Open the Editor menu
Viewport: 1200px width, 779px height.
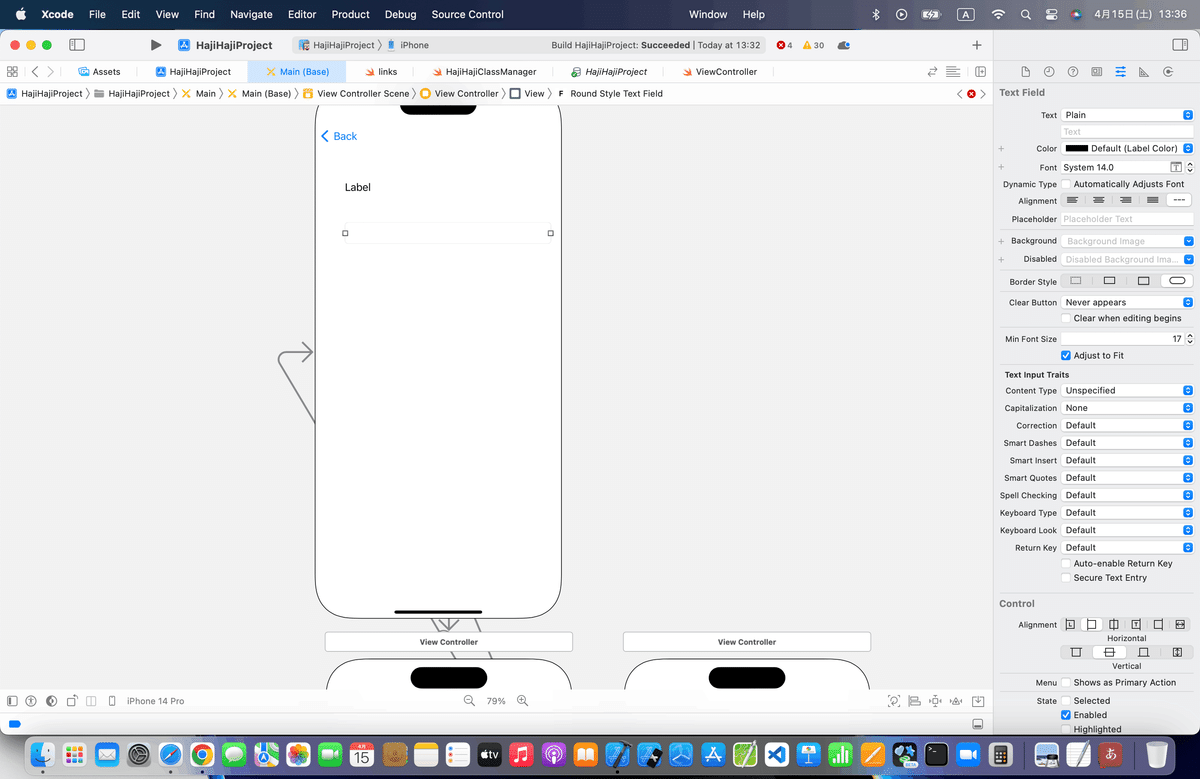(302, 14)
